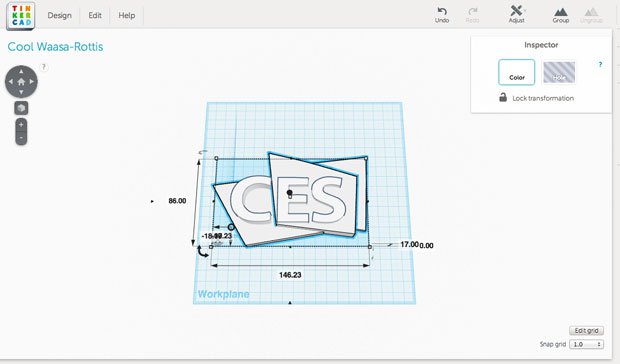Zoom out with the minus button
Image resolution: width=620 pixels, height=364 pixels.
point(21,138)
